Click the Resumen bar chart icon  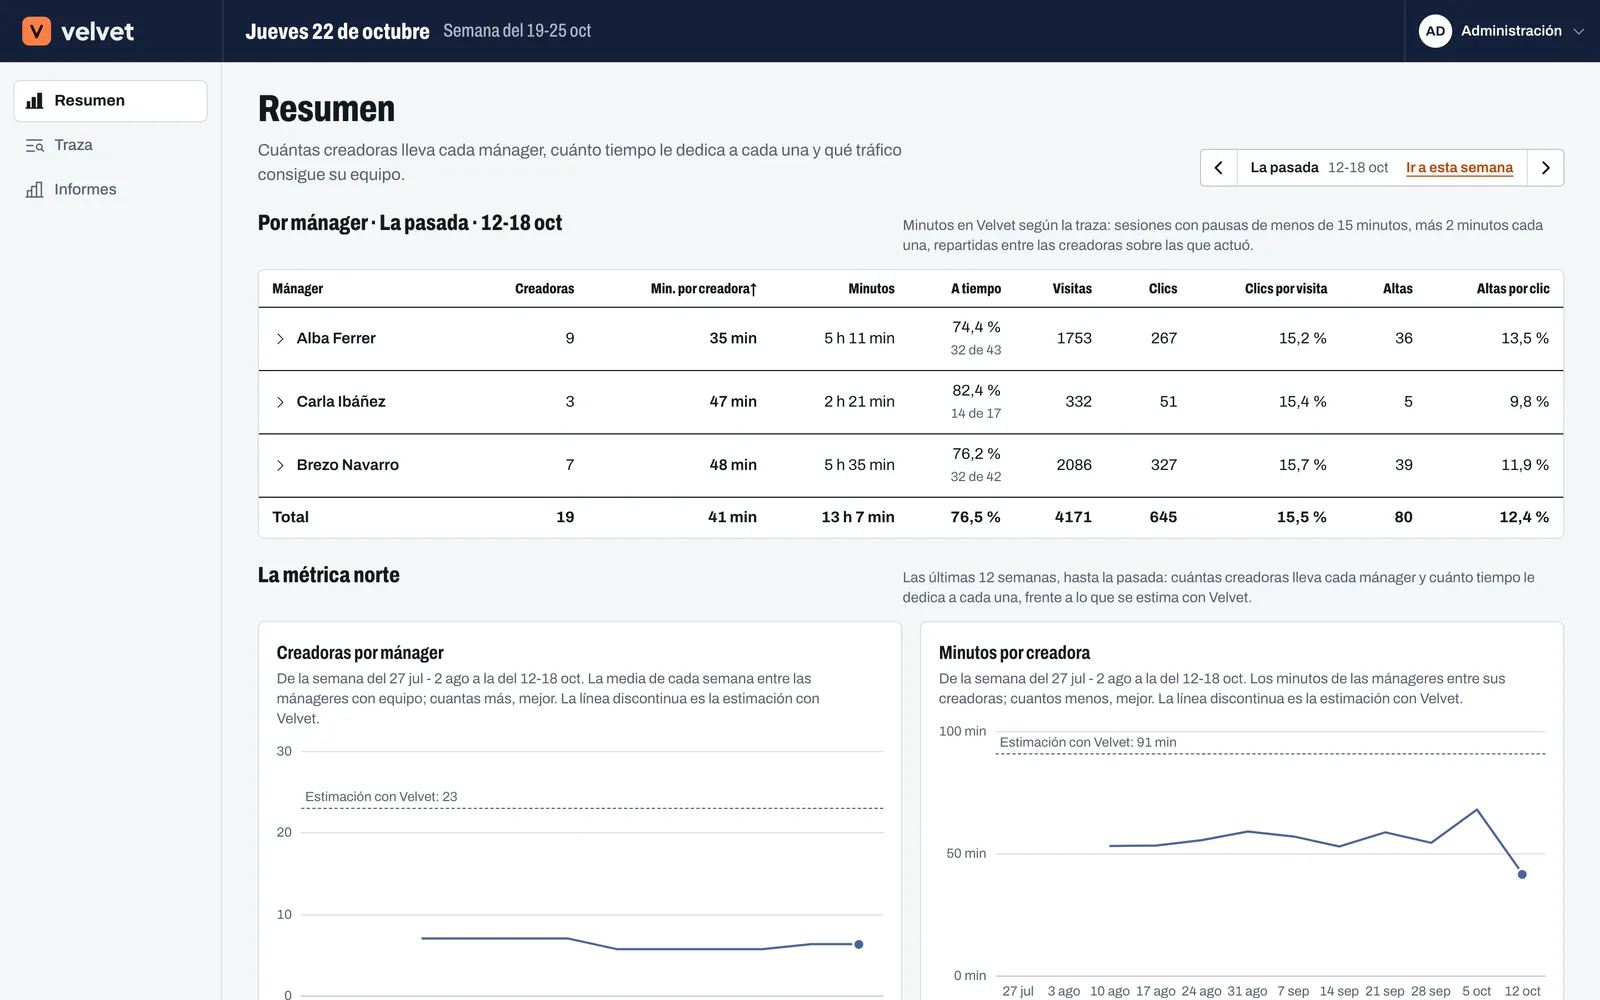click(x=34, y=101)
